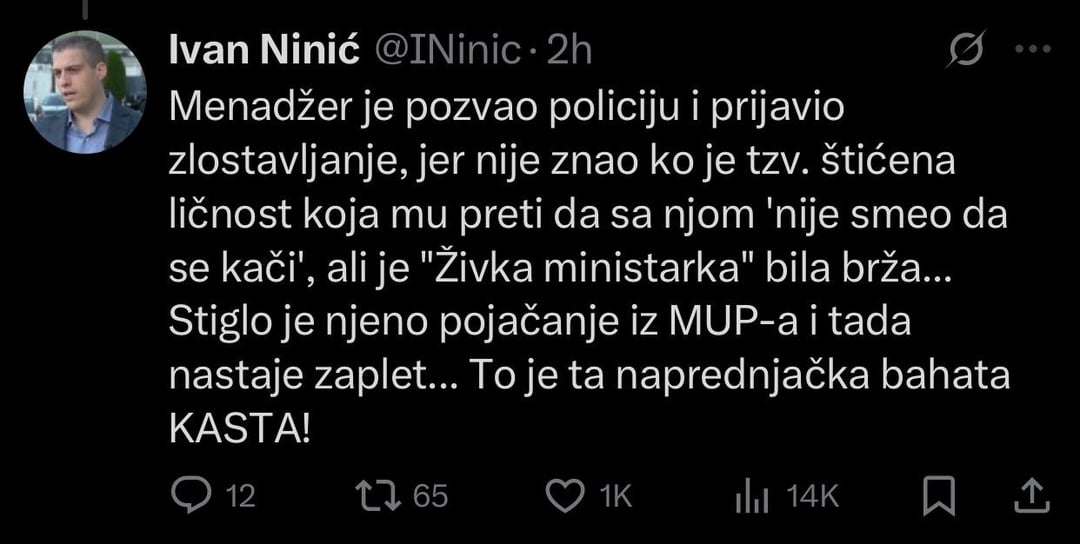
Task: Click the Grok slashed-circle icon
Action: point(965,49)
